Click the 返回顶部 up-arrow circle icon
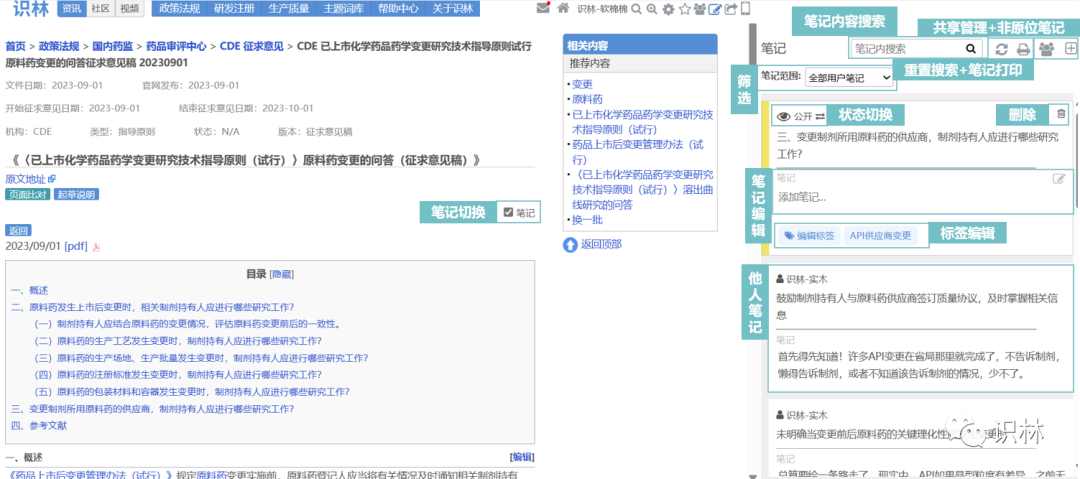This screenshot has width=1080, height=479. point(570,244)
